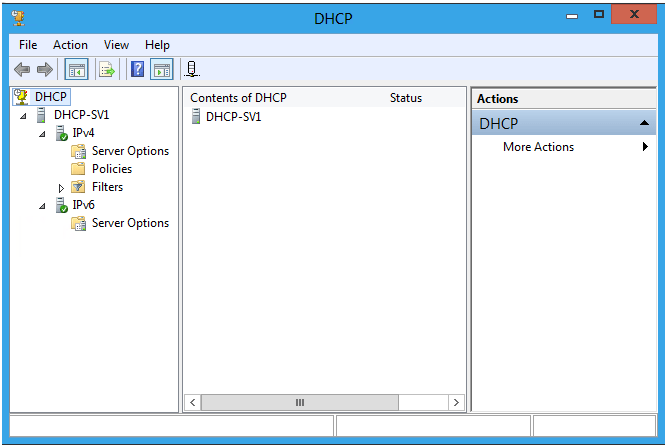Viewport: 667px width, 447px height.
Task: Toggle Show/Hide Action Pane toolbar button
Action: (x=162, y=69)
